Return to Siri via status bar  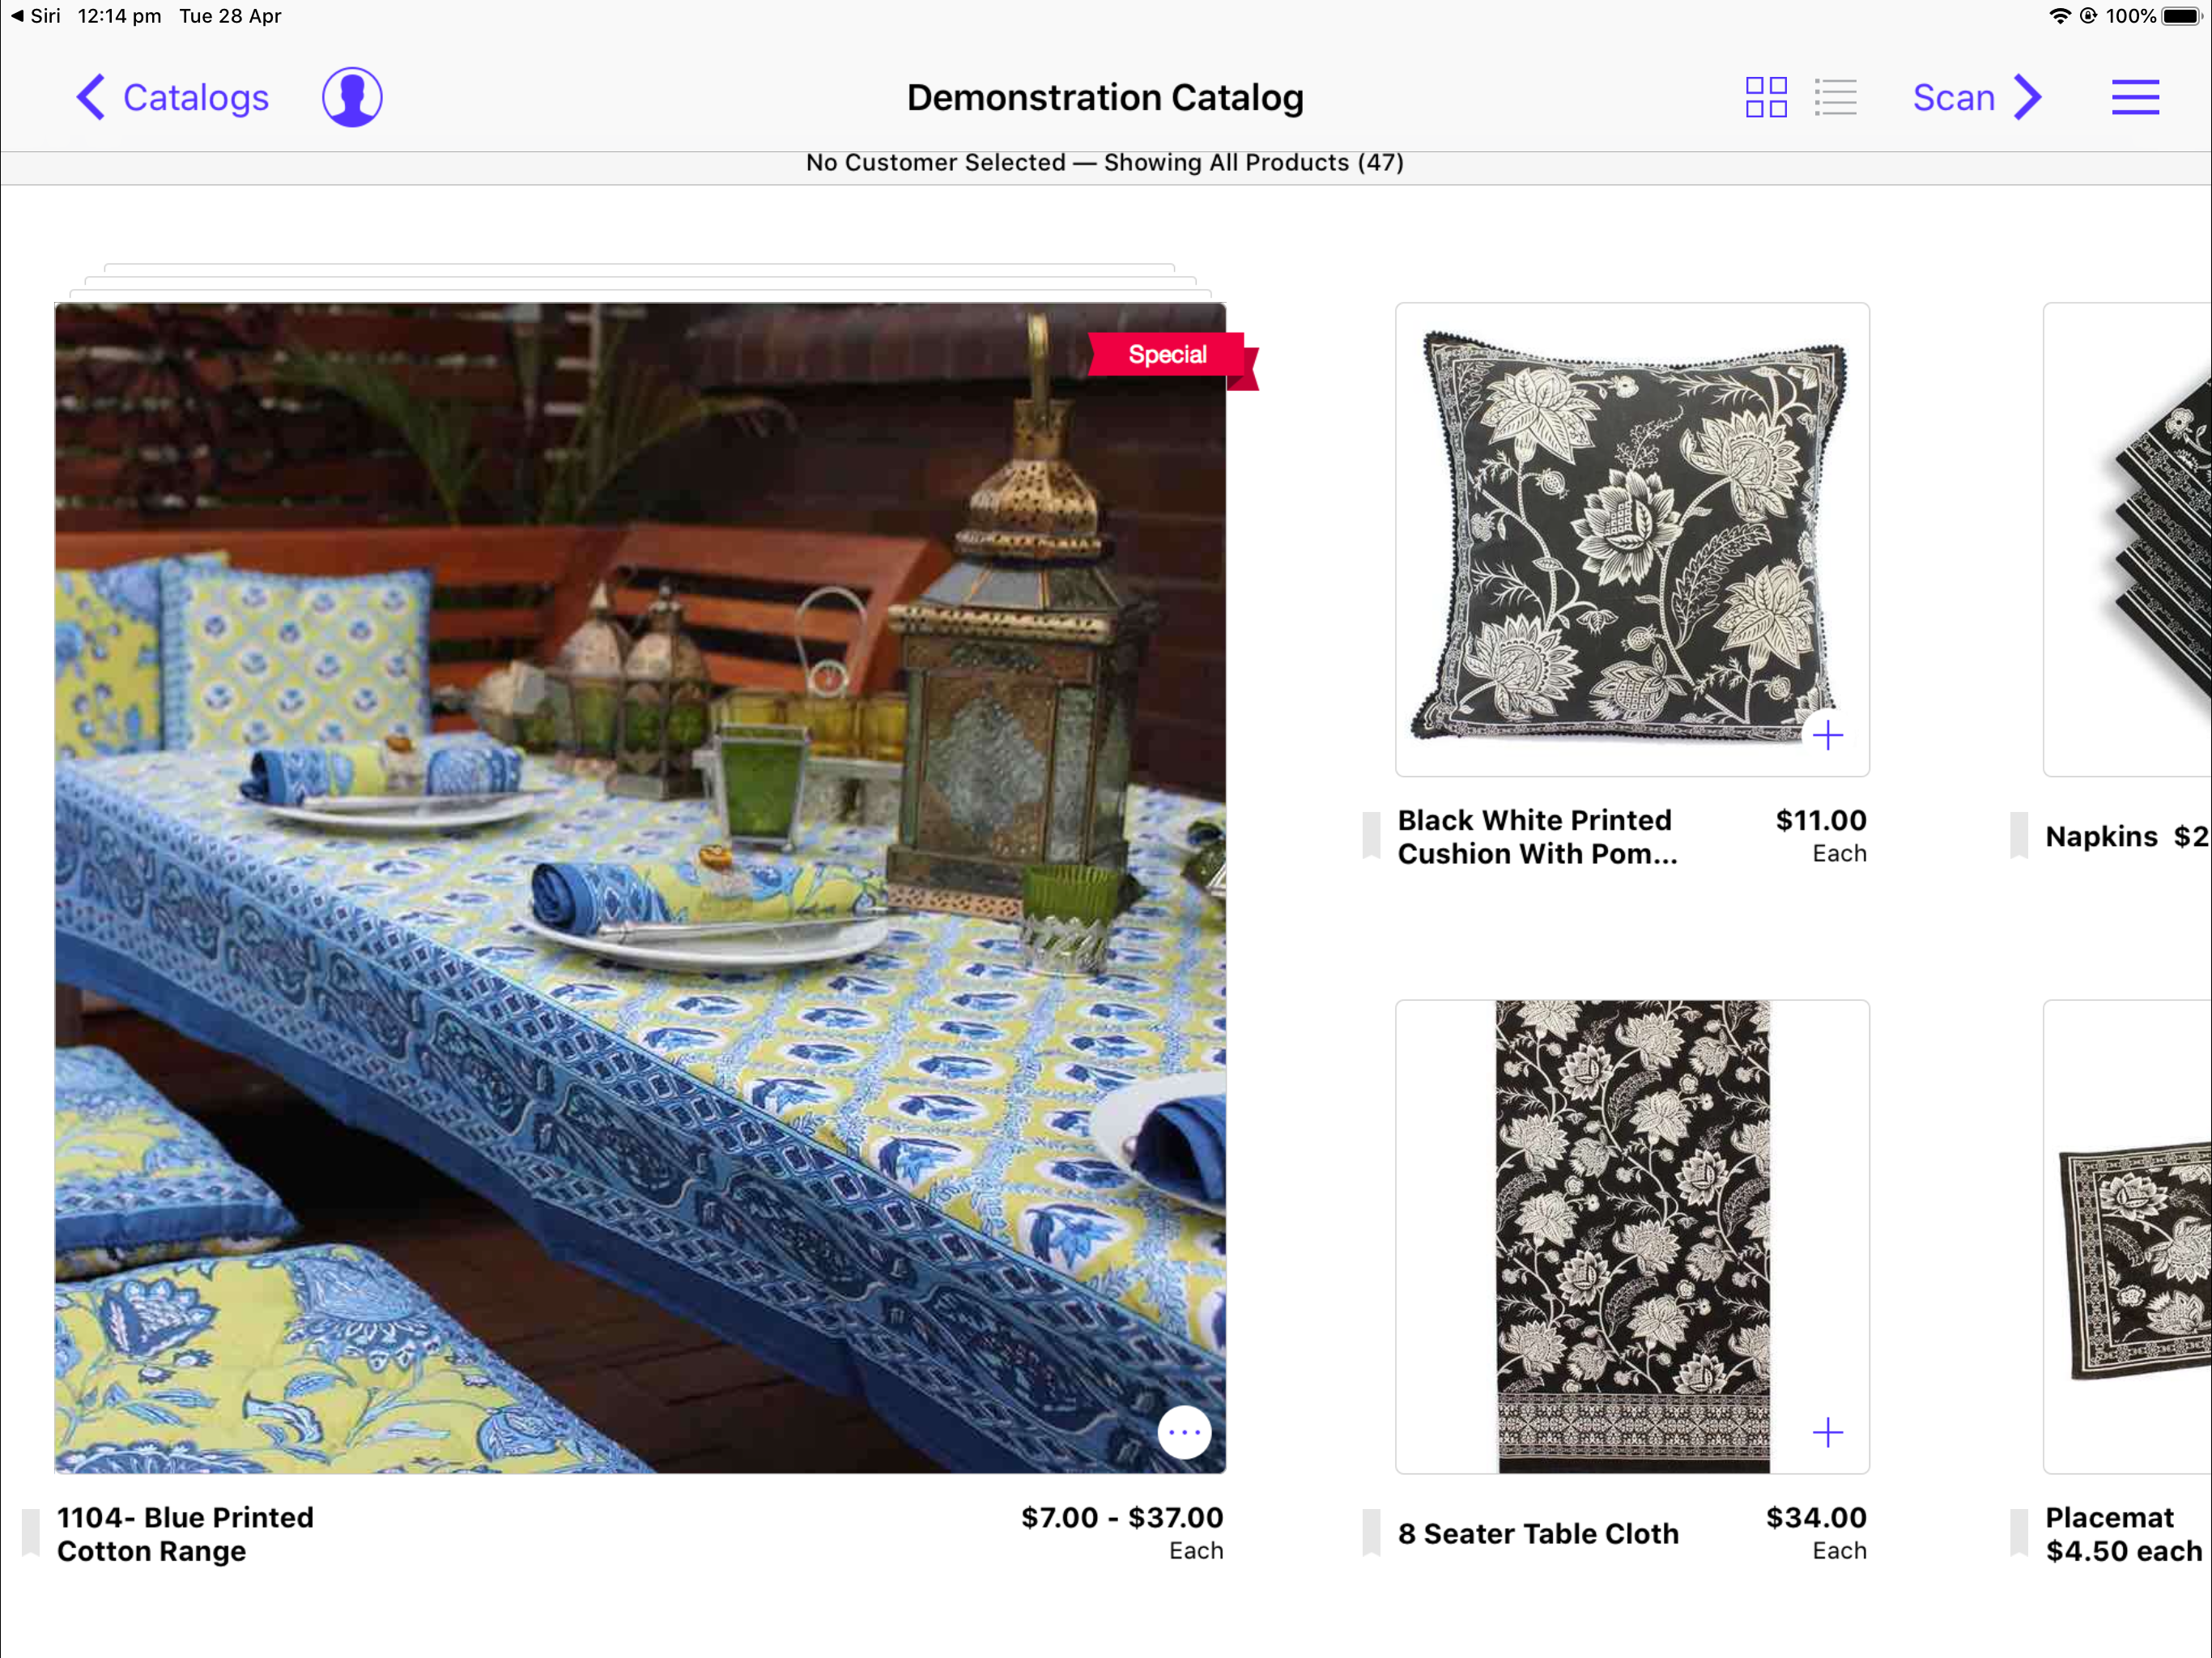[x=36, y=16]
